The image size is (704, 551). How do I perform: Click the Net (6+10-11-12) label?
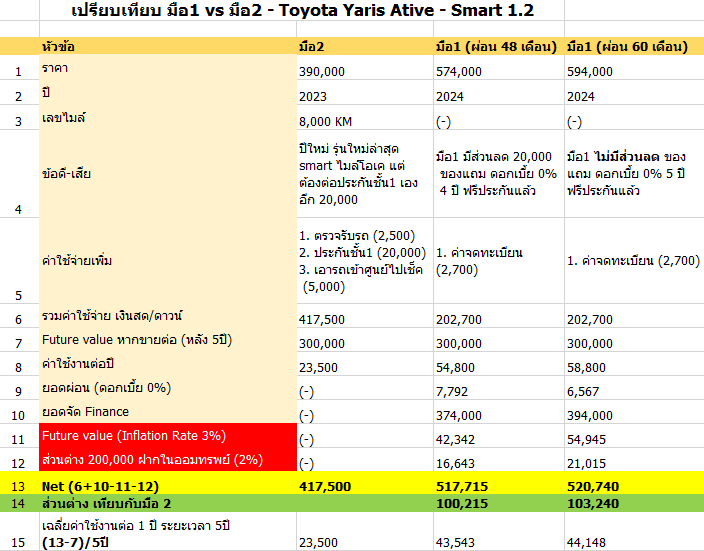click(x=168, y=483)
